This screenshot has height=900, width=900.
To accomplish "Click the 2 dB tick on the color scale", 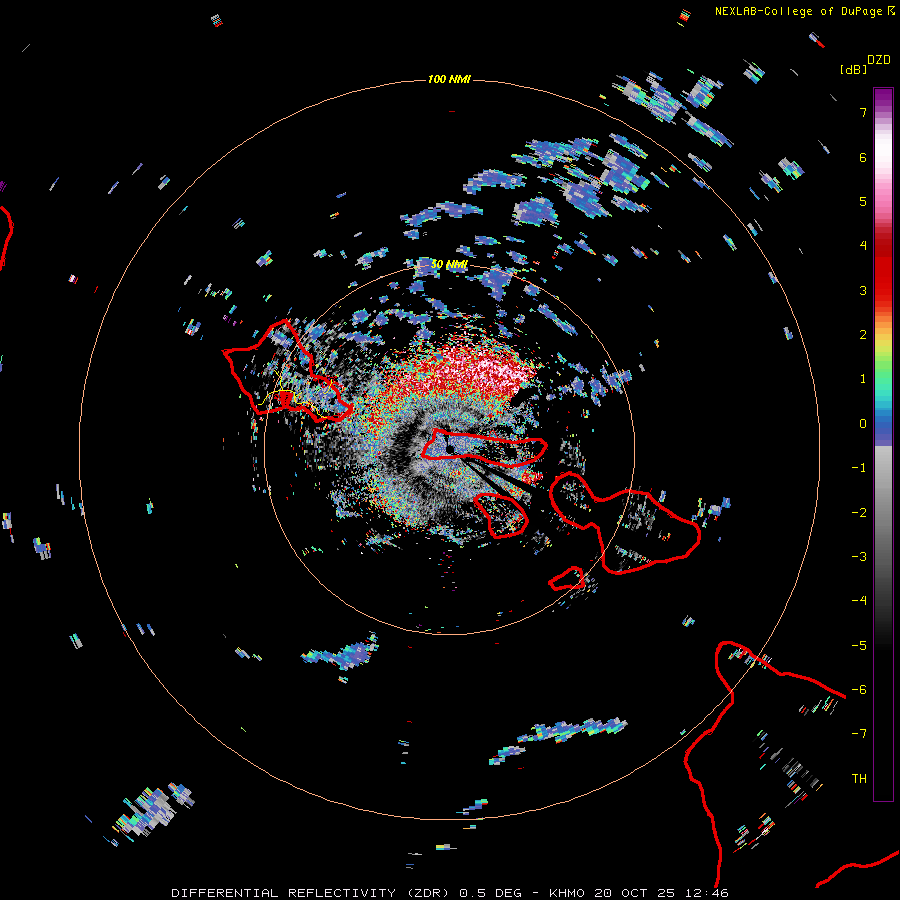I will click(x=863, y=335).
